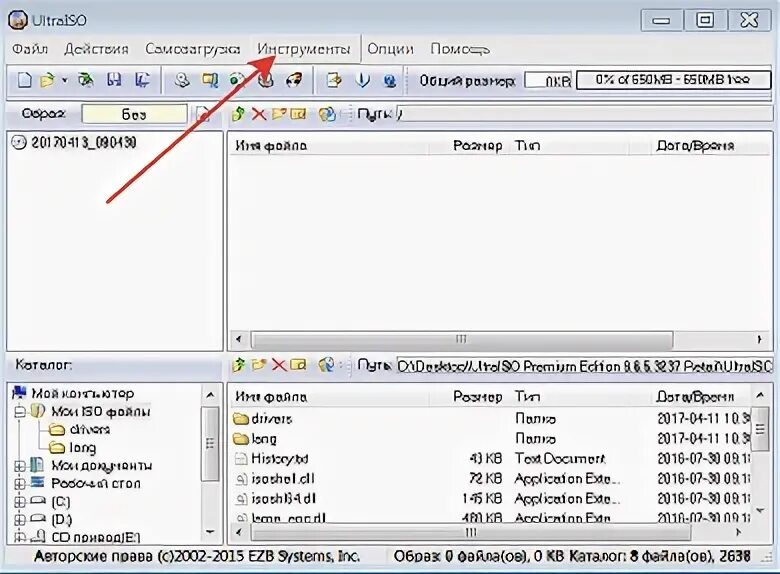Click the red X delete icon in image pane toolbar

click(x=258, y=114)
